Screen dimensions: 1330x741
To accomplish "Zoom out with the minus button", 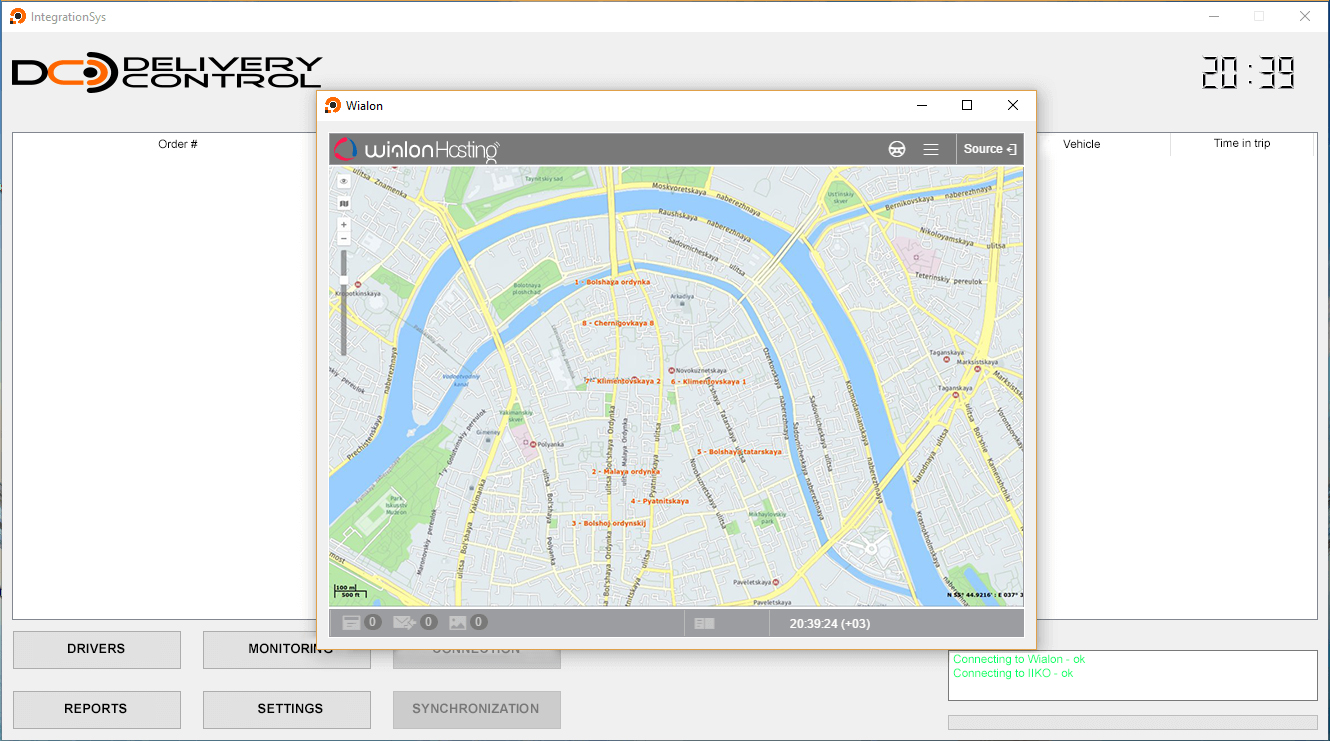I will pos(344,239).
